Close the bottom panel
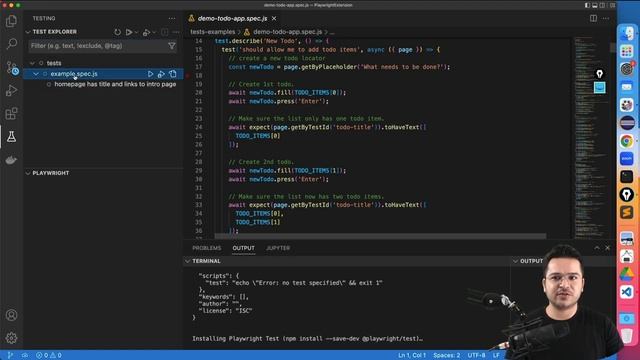 point(607,248)
